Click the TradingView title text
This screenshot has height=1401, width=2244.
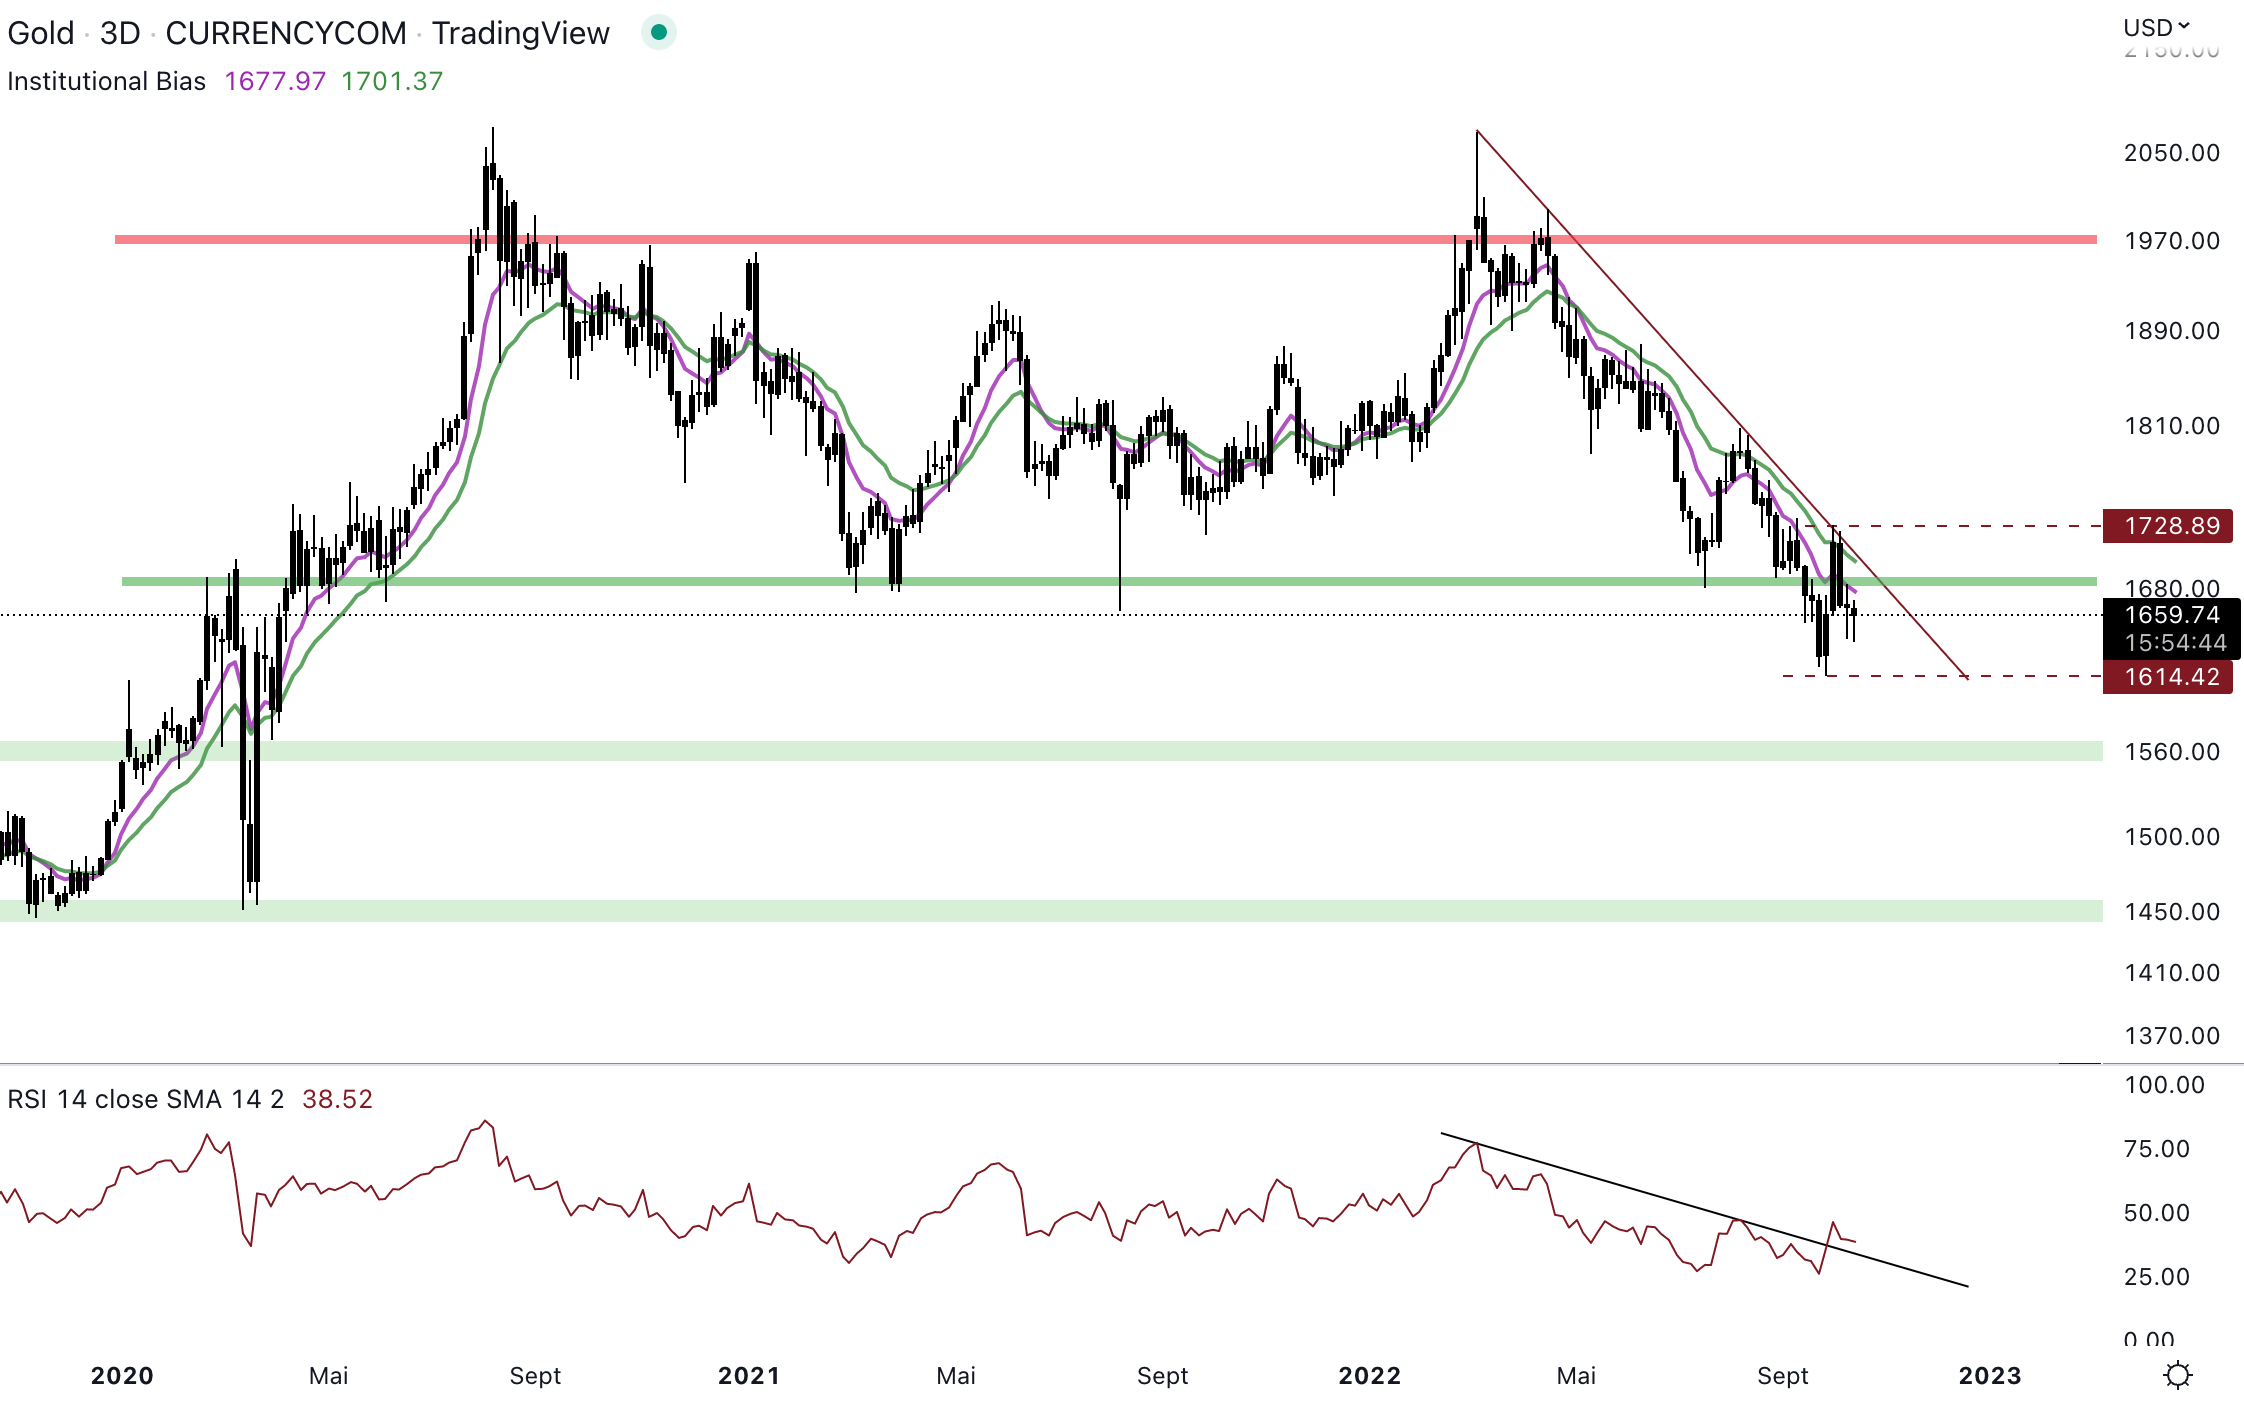click(520, 33)
